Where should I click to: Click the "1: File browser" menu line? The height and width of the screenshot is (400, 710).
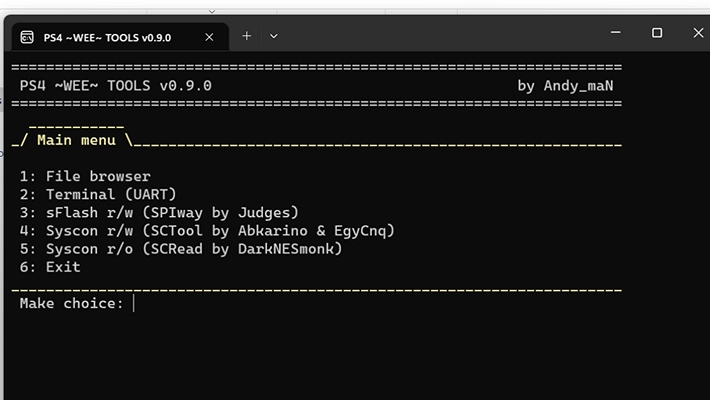click(x=85, y=176)
